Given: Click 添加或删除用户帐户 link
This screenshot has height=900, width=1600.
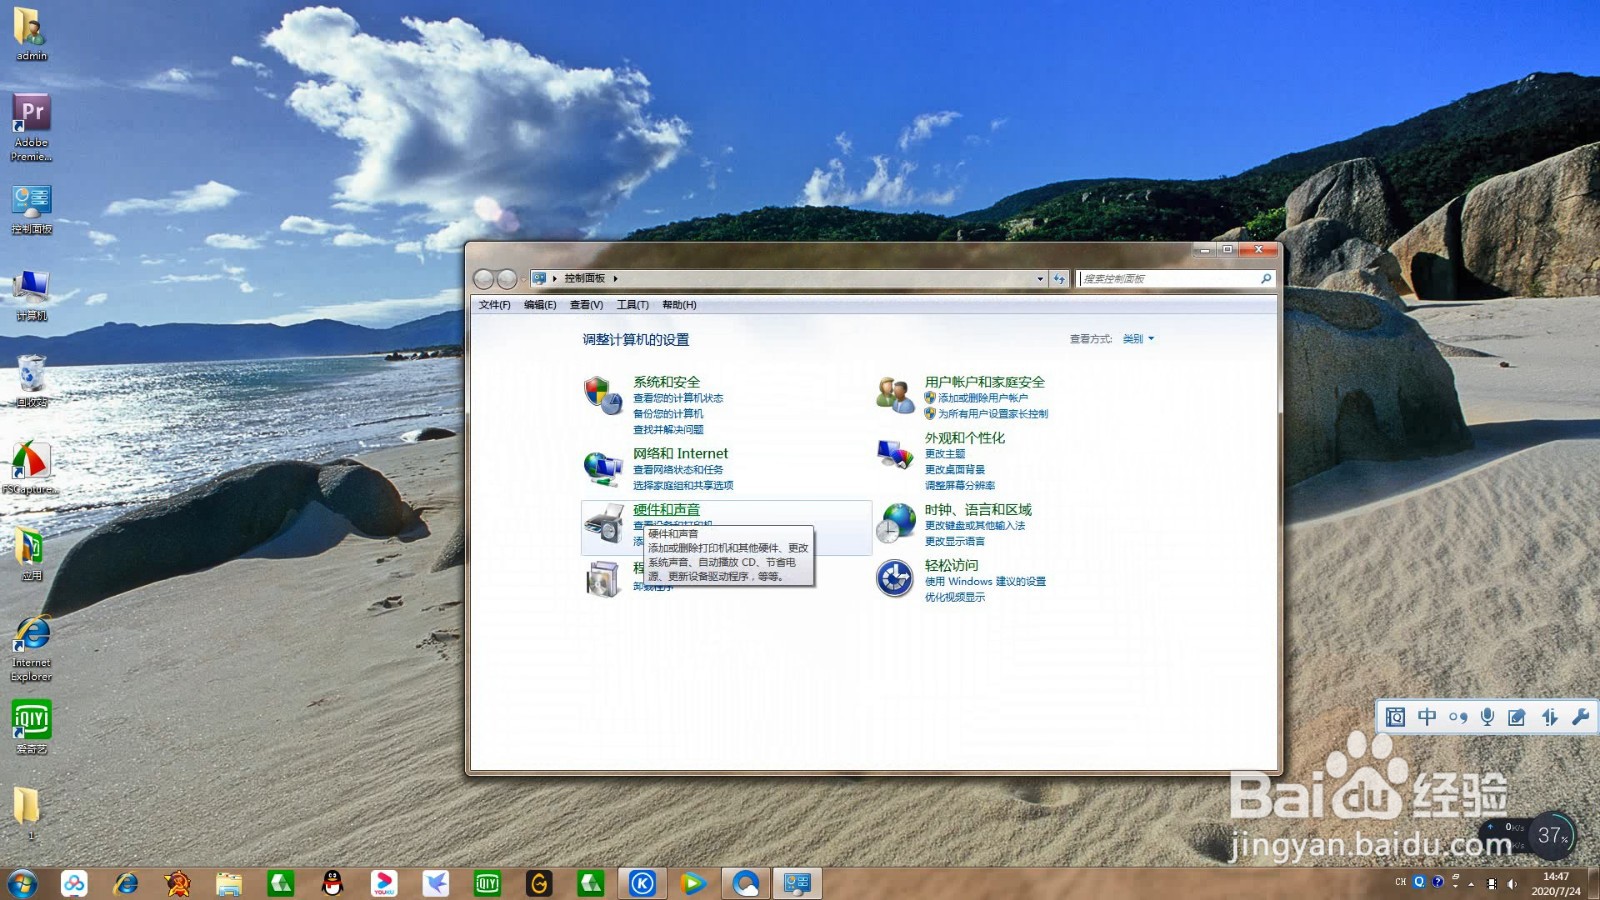Looking at the screenshot, I should point(983,398).
